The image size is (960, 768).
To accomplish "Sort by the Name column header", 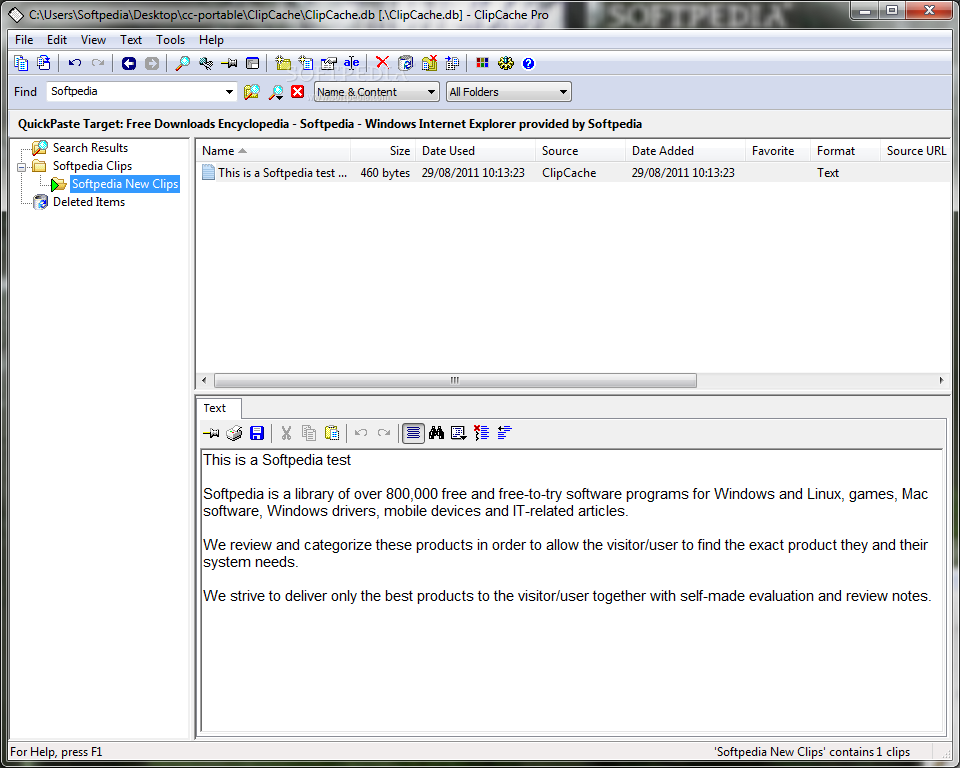I will [273, 151].
